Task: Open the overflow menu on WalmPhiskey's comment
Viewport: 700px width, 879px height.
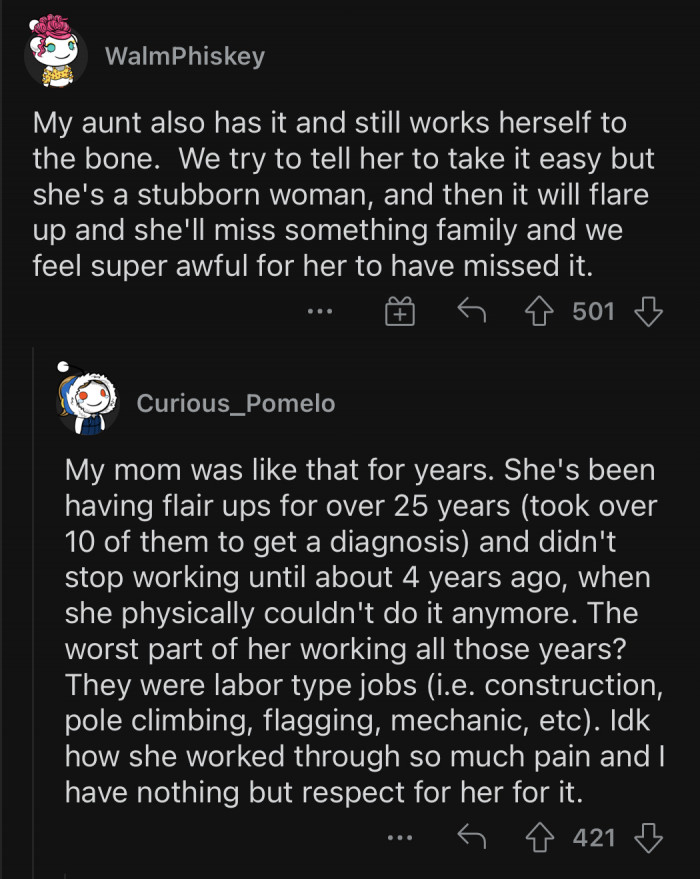Action: pyautogui.click(x=320, y=311)
